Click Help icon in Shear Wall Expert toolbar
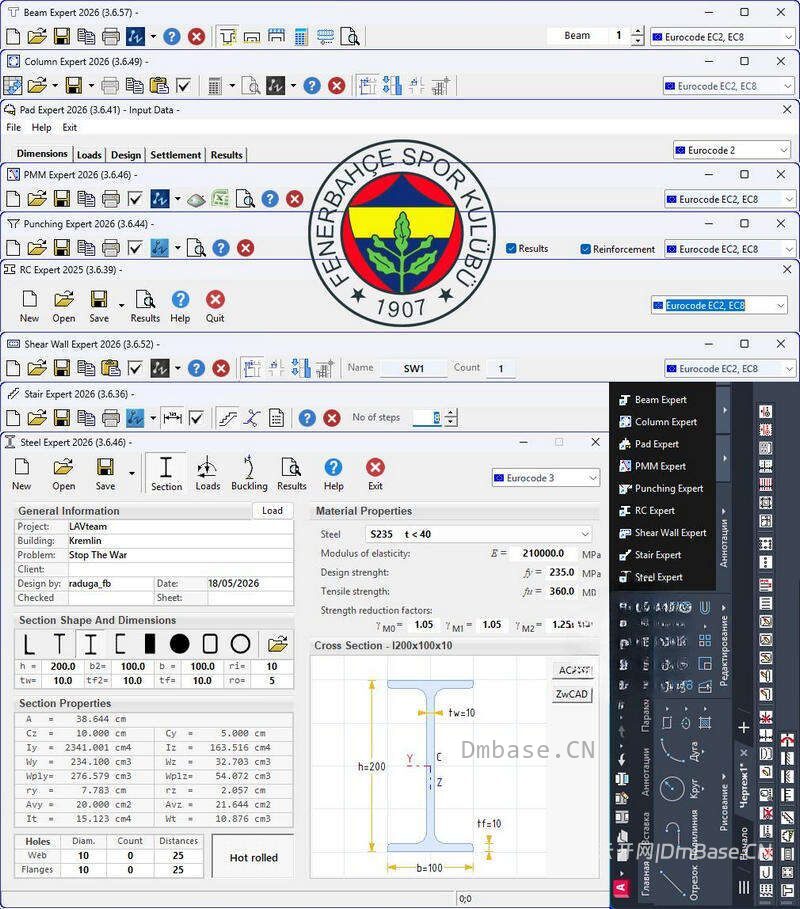The image size is (800, 909). tap(197, 368)
